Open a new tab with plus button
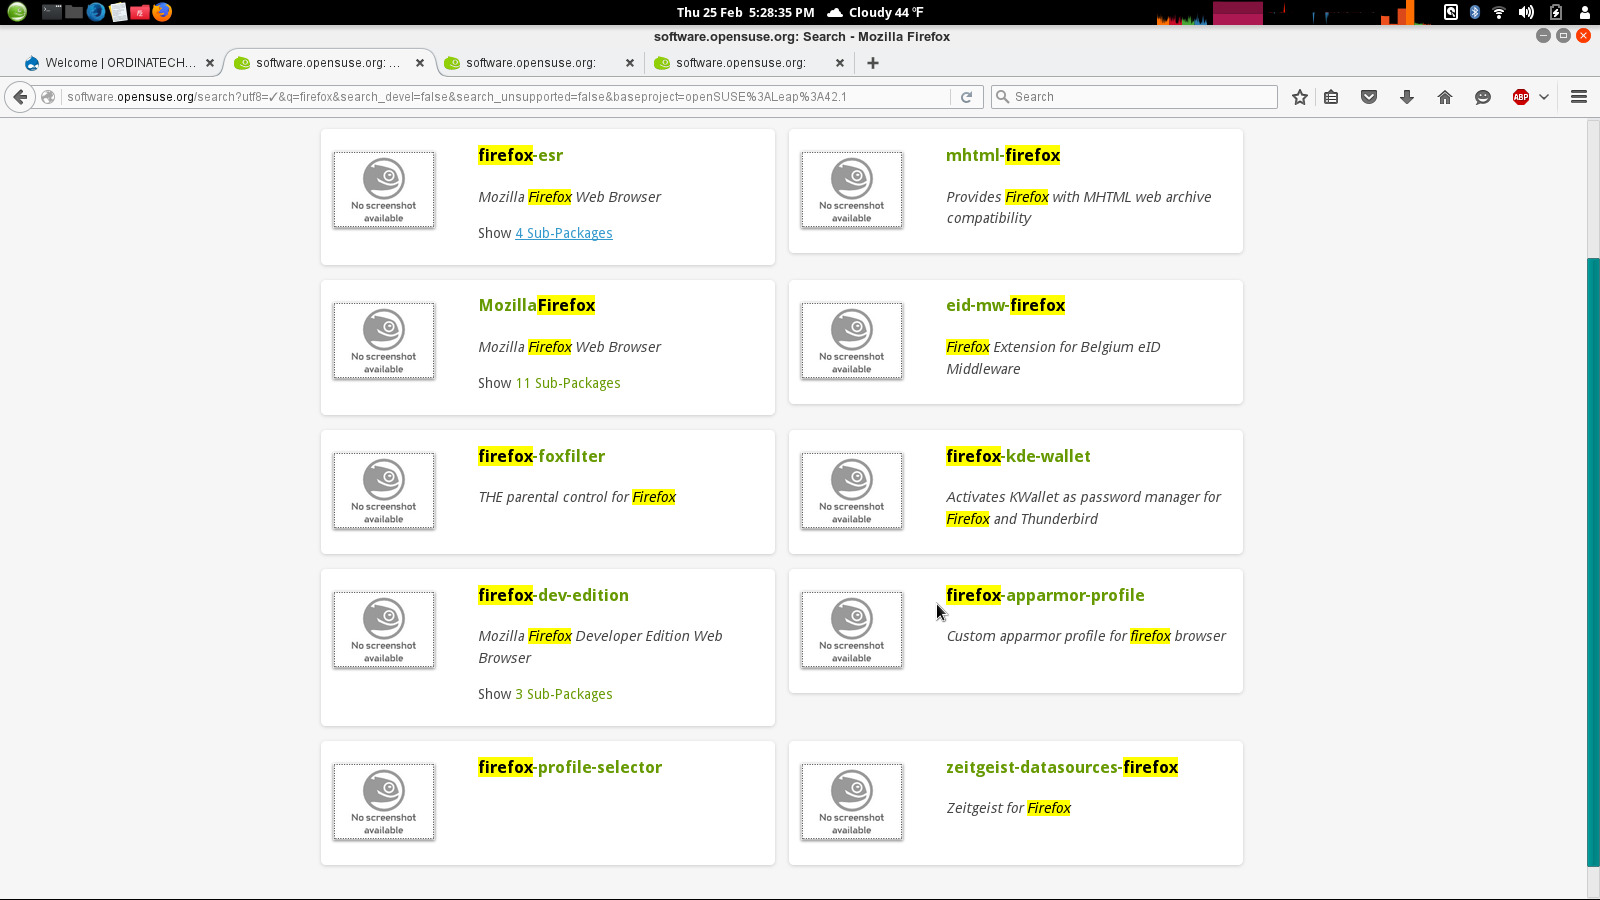The image size is (1600, 900). point(873,63)
